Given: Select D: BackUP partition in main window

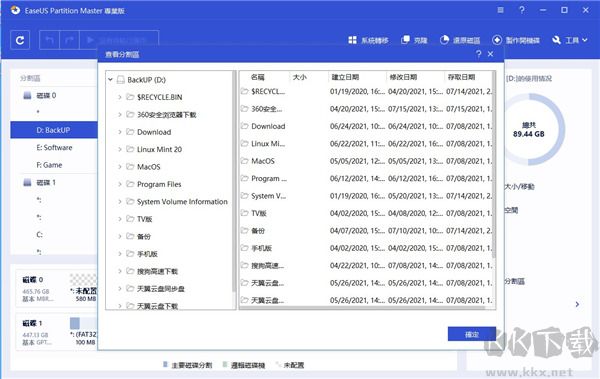Looking at the screenshot, I should [54, 130].
